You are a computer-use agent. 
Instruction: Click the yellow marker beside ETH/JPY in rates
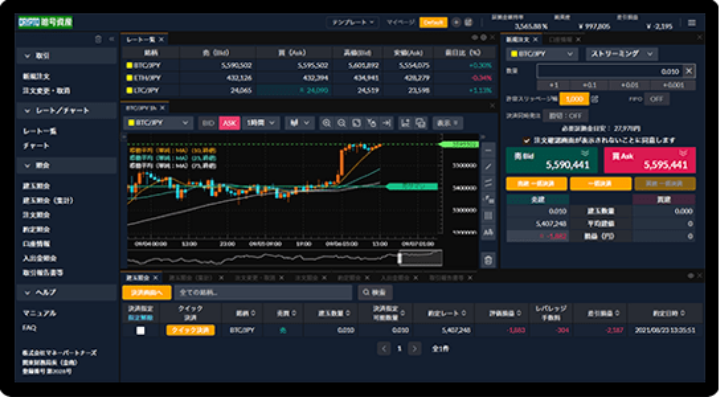pyautogui.click(x=129, y=78)
